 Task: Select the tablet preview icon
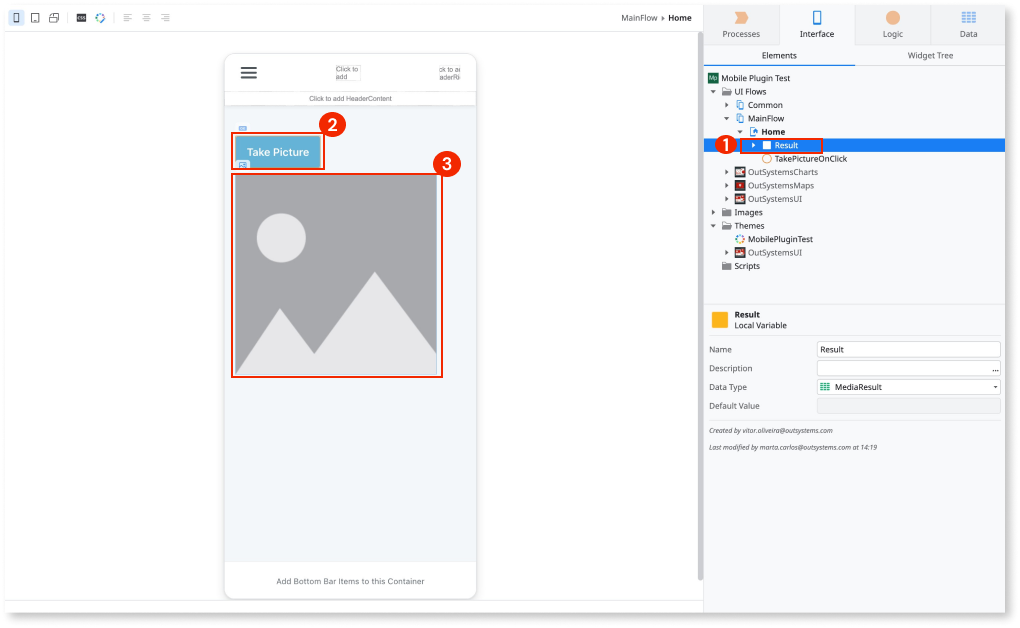34,17
